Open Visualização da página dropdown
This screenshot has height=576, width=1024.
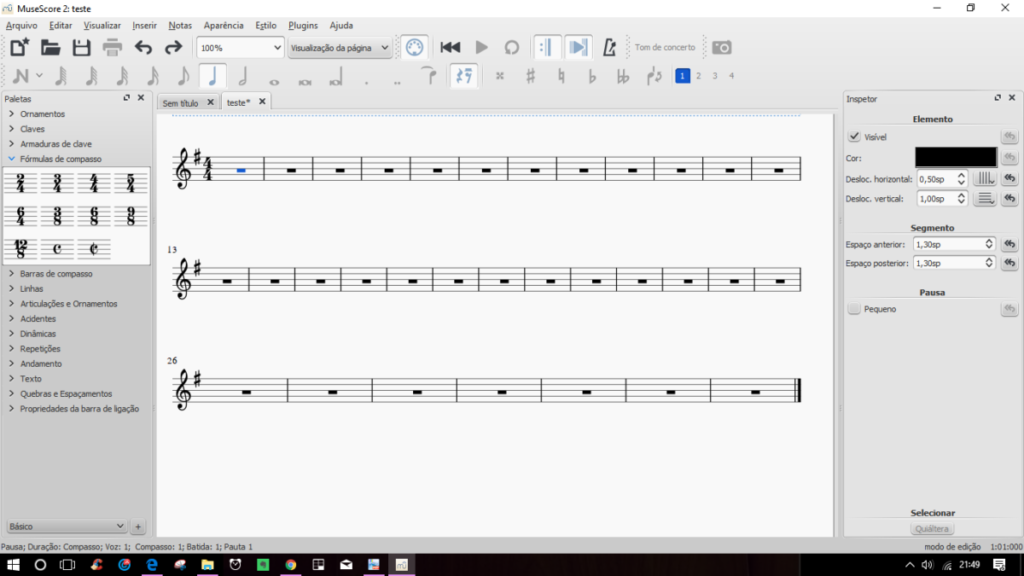click(x=339, y=47)
